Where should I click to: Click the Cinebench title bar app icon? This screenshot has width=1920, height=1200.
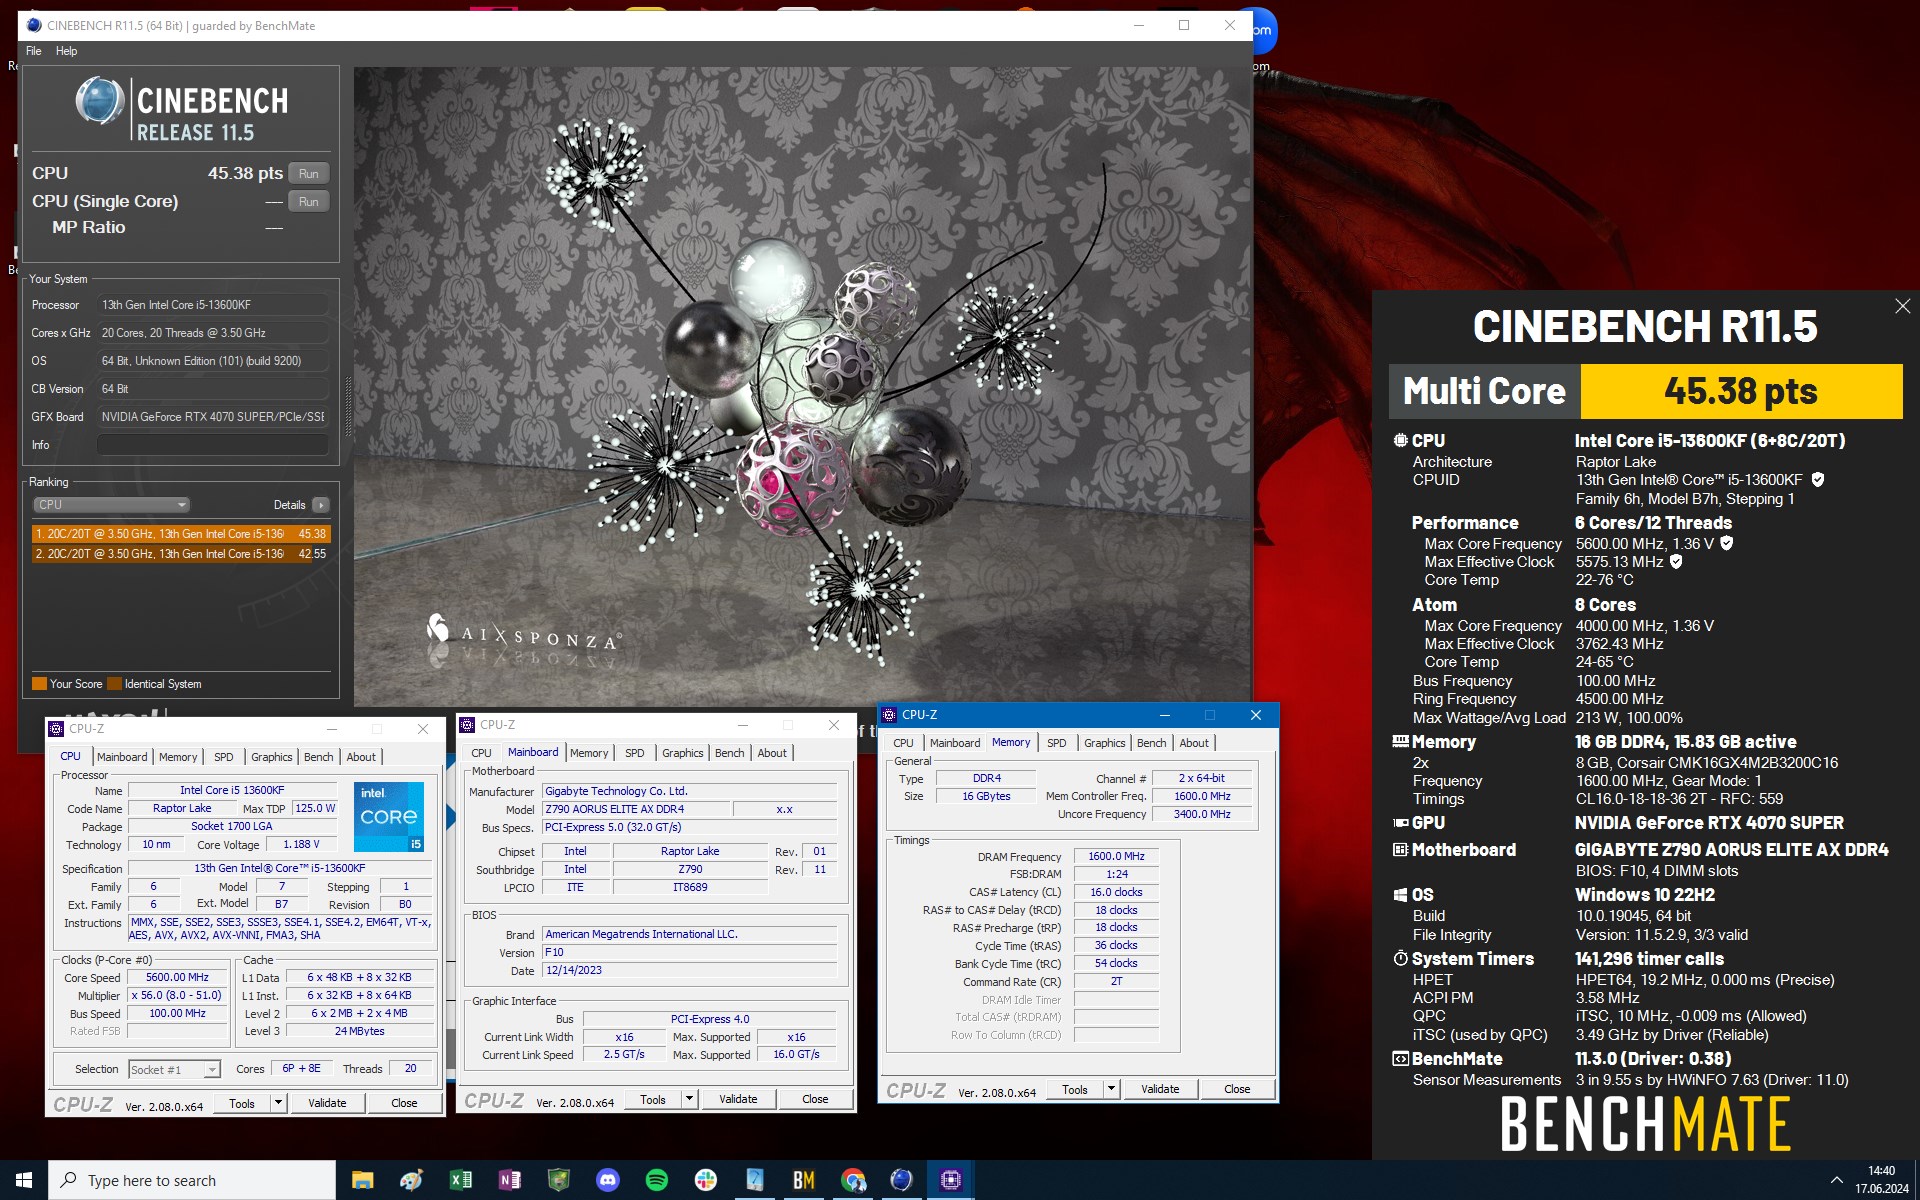tap(34, 25)
